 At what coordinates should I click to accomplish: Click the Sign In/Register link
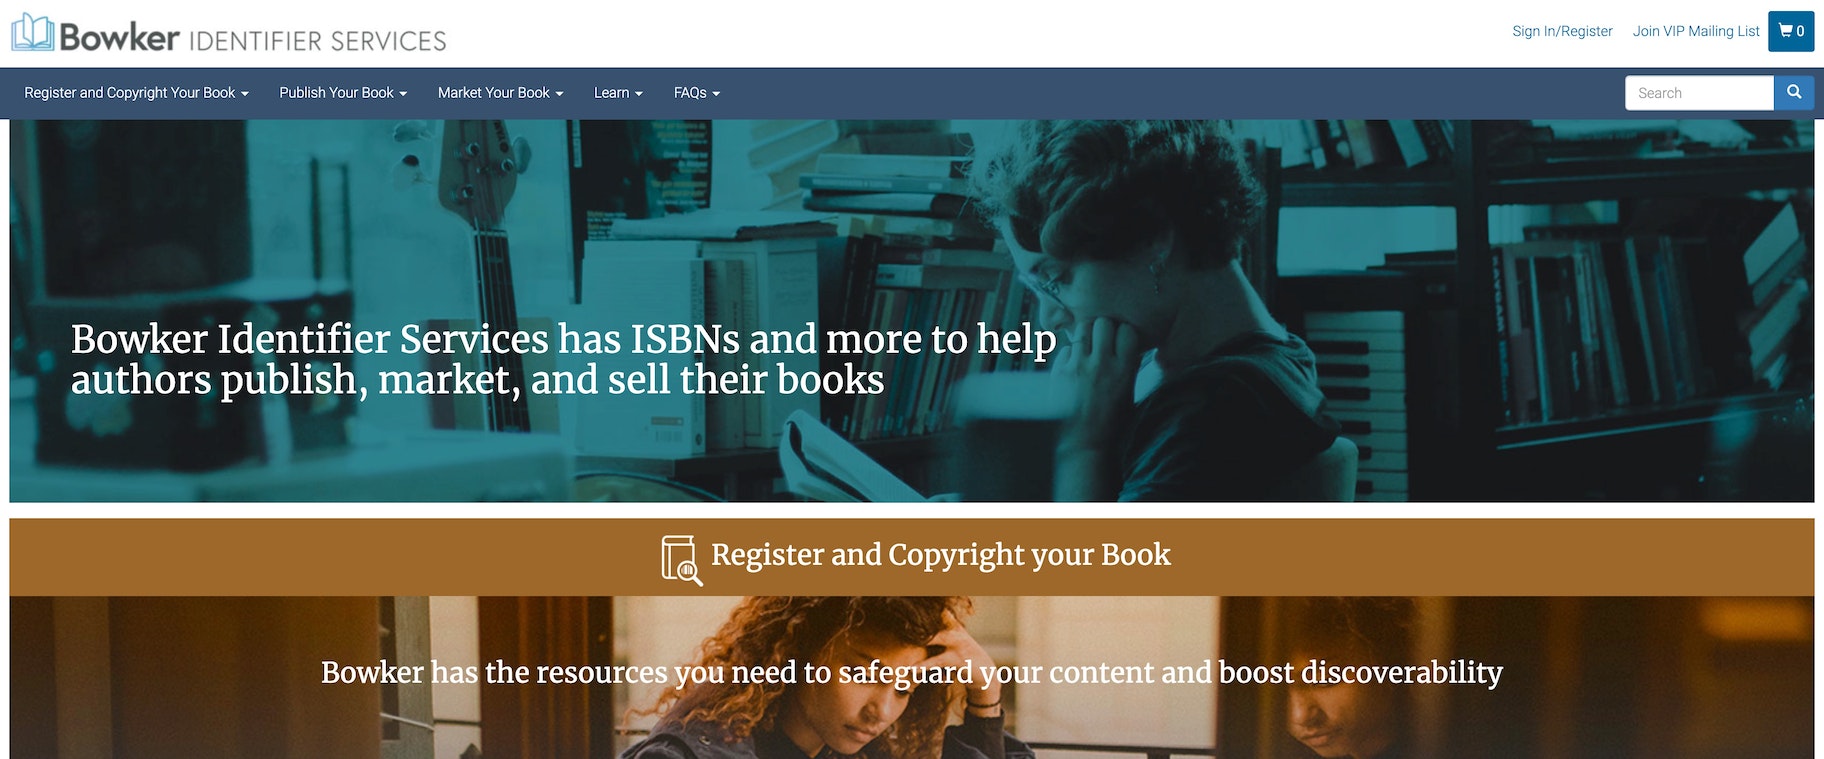[x=1562, y=31]
